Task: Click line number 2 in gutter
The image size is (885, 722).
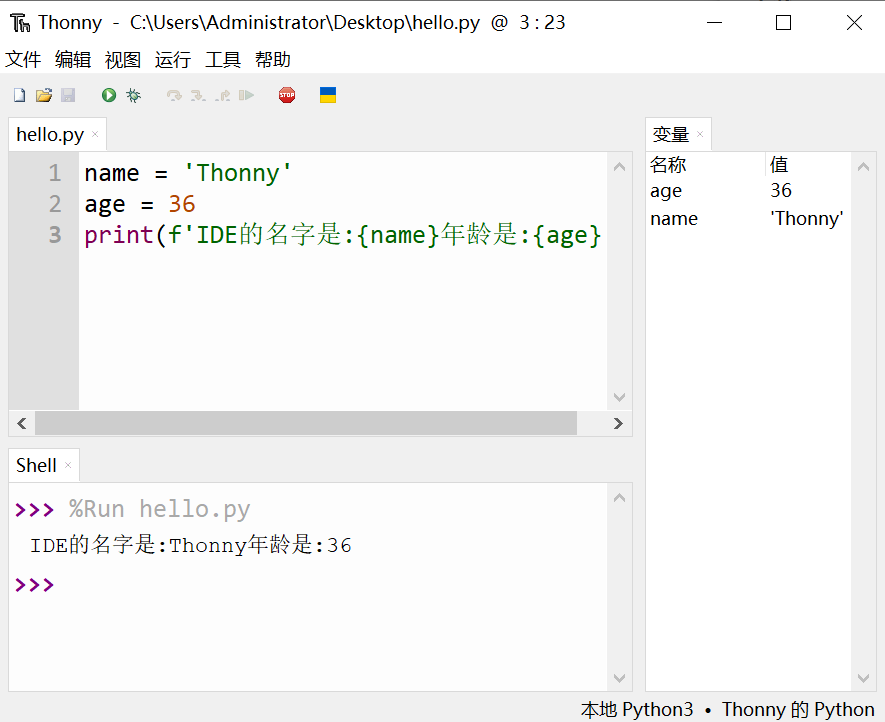Action: click(54, 204)
